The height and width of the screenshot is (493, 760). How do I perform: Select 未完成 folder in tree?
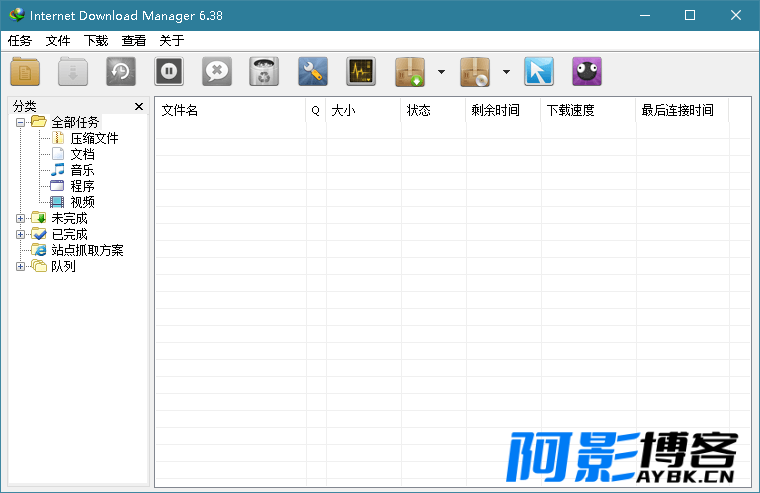click(69, 218)
